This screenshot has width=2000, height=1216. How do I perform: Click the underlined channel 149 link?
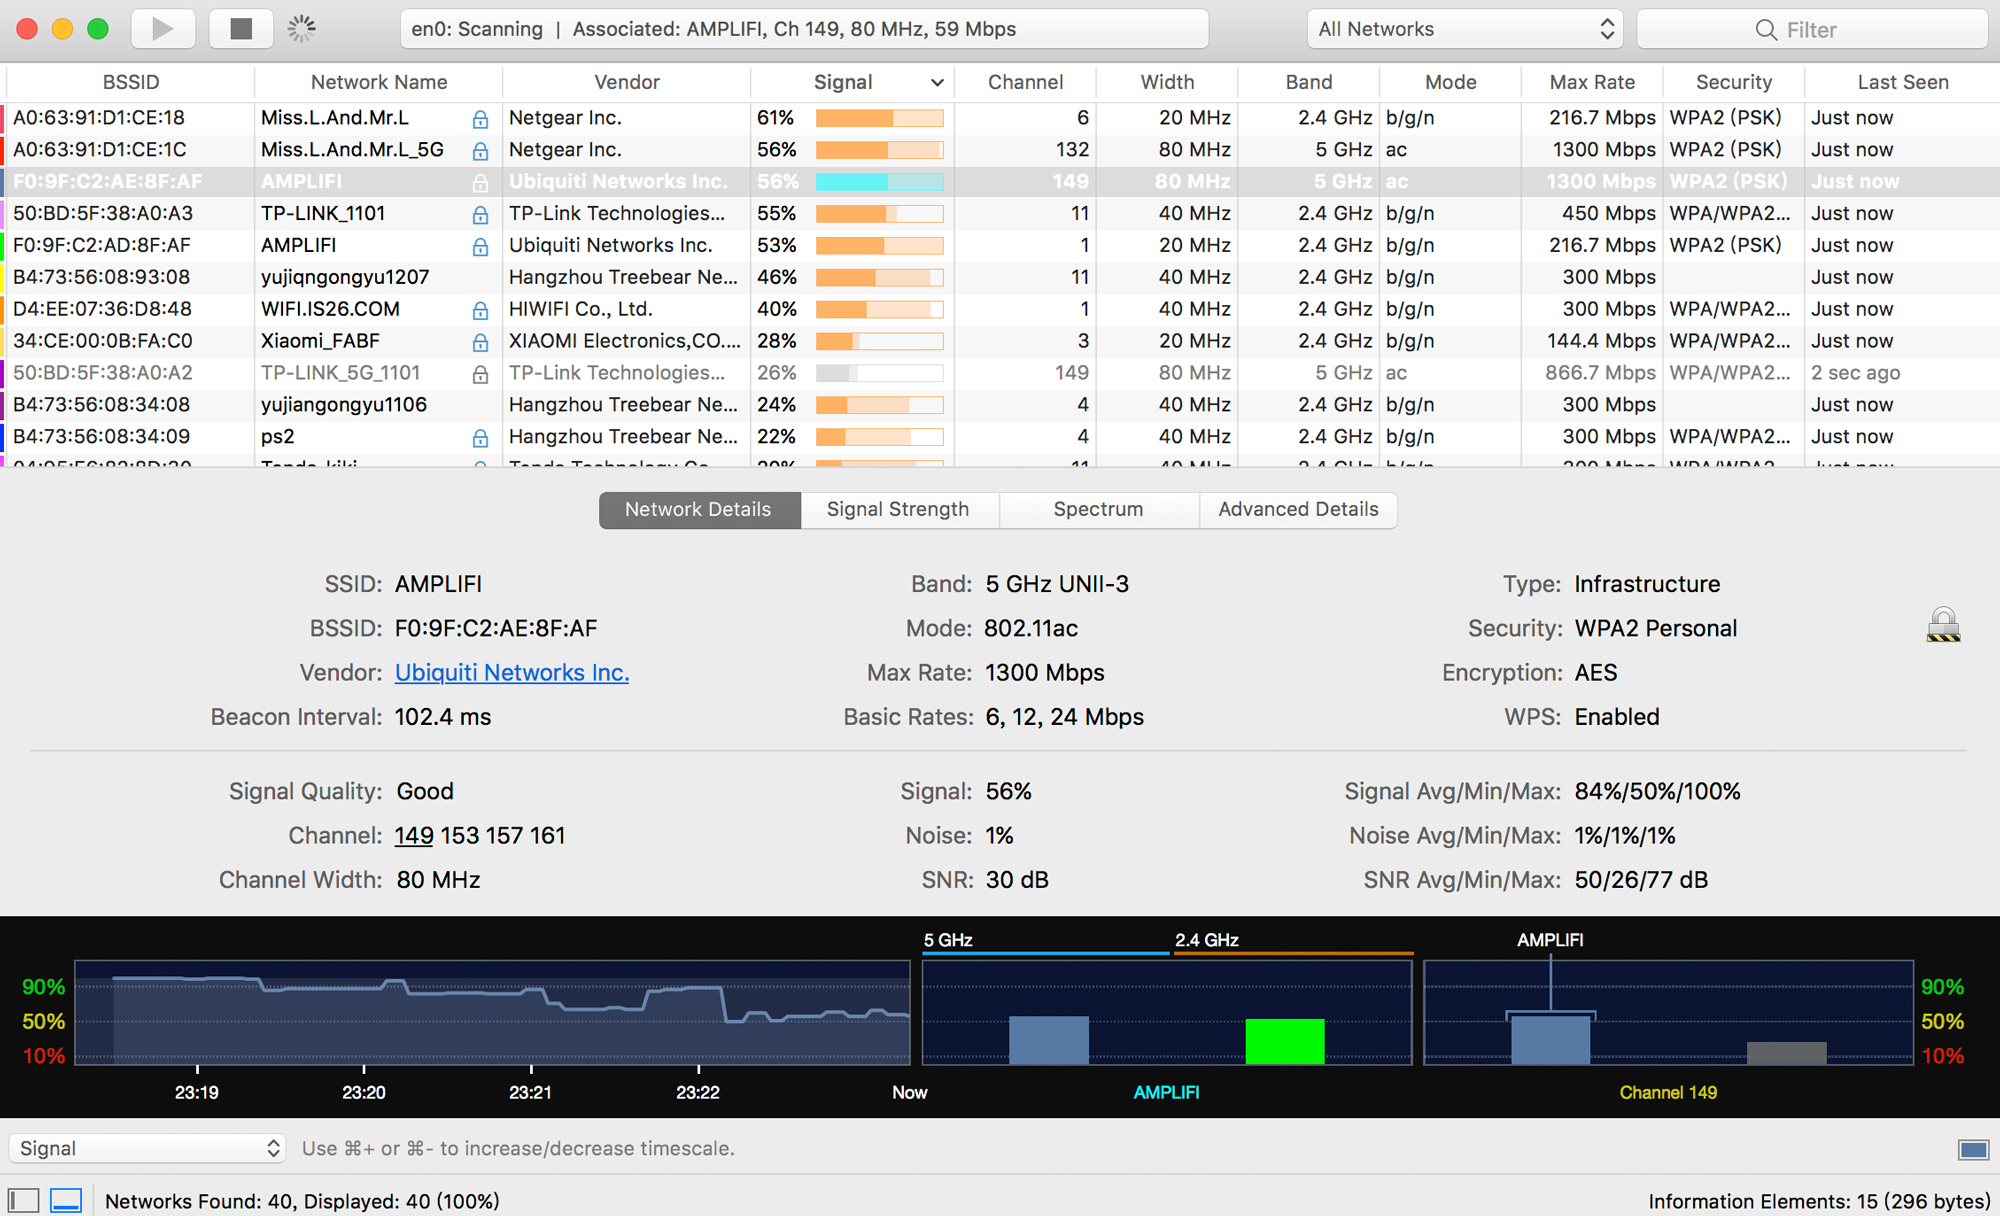click(x=413, y=835)
